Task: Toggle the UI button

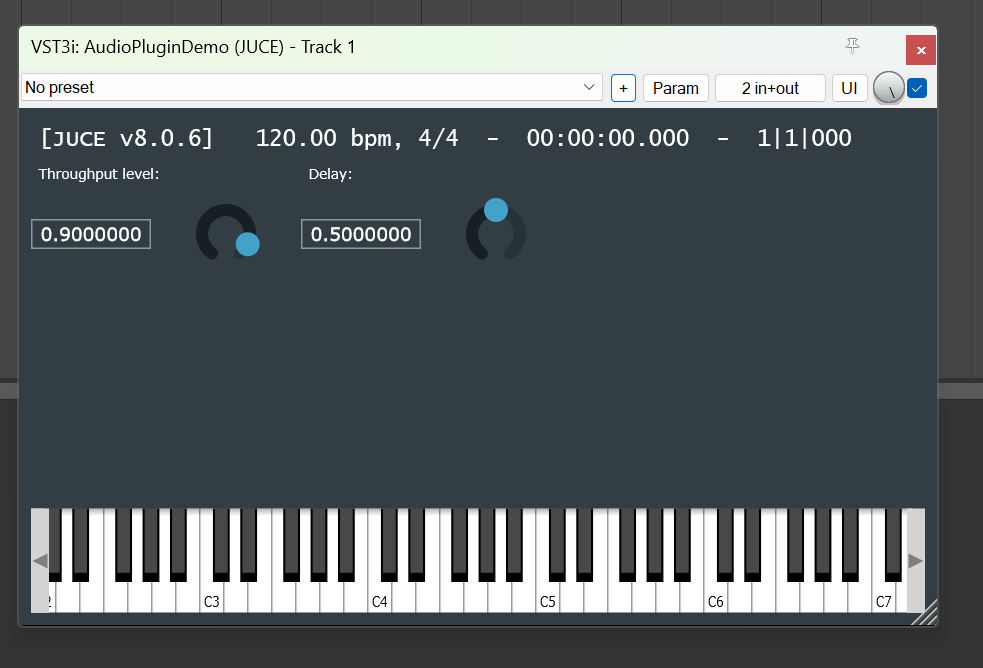Action: click(849, 88)
